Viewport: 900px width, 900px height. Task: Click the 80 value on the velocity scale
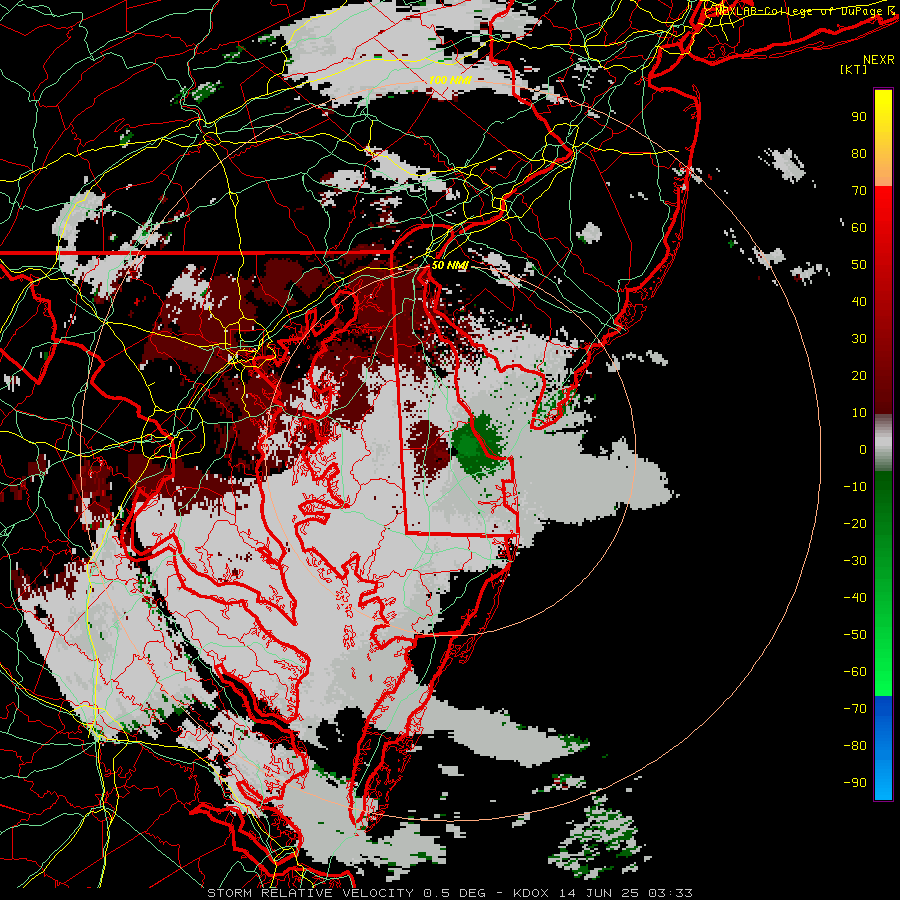859,153
